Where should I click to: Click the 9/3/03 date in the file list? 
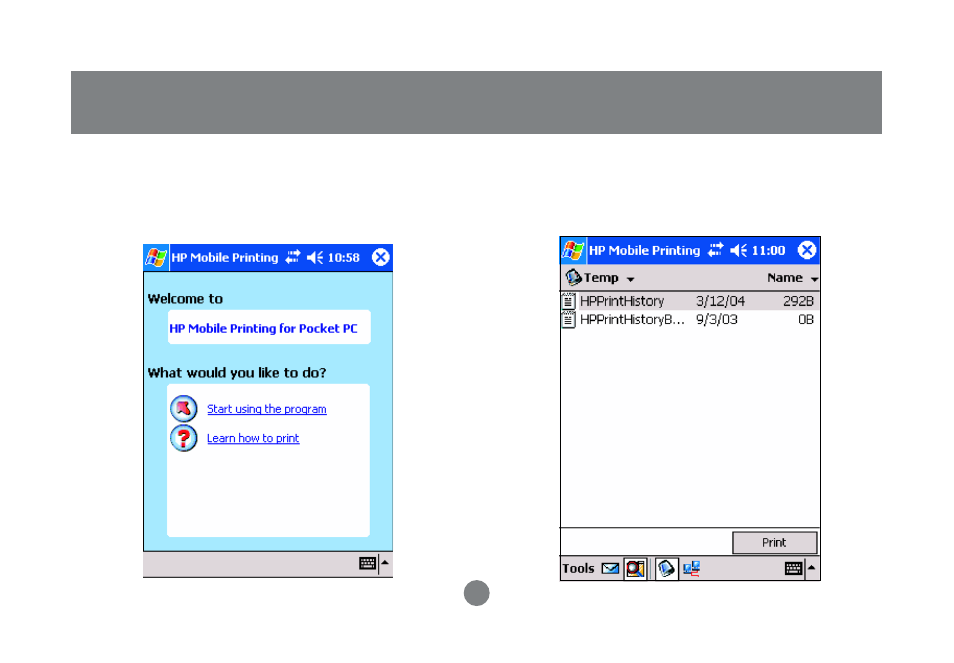[717, 319]
